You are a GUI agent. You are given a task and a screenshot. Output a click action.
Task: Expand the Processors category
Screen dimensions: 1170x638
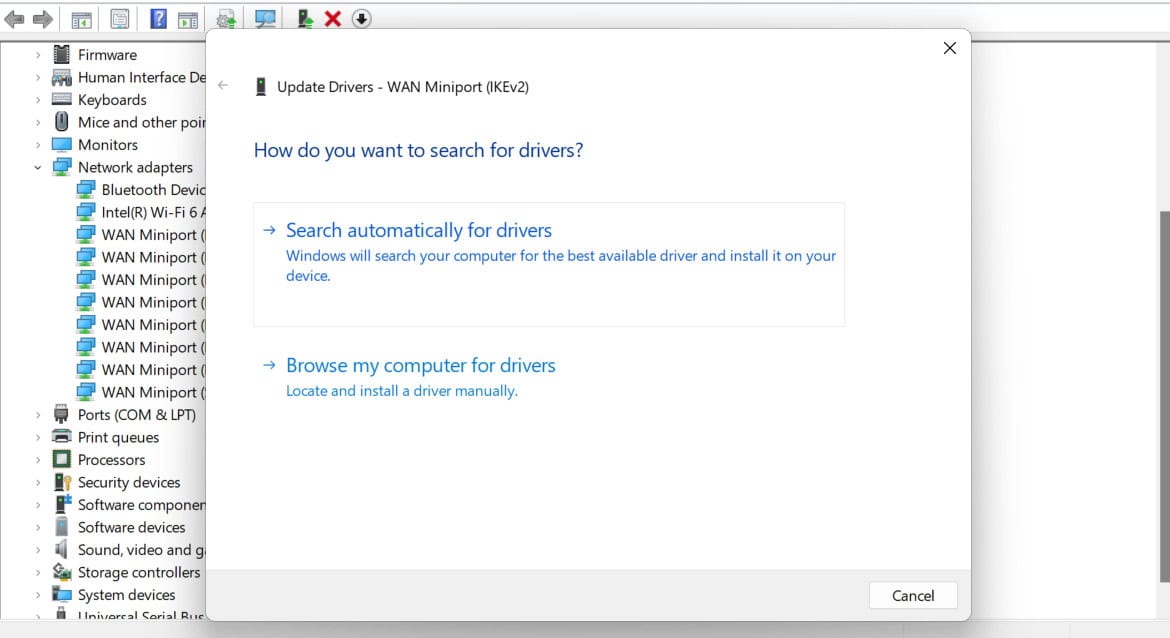pyautogui.click(x=38, y=459)
